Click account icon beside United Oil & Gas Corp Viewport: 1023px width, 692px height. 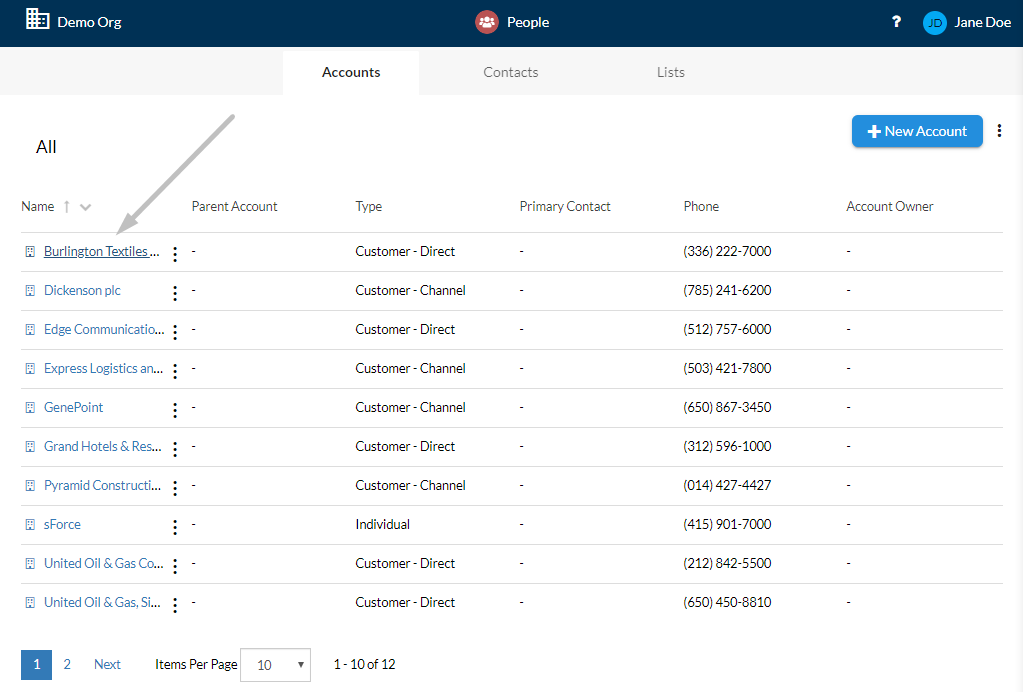(30, 564)
